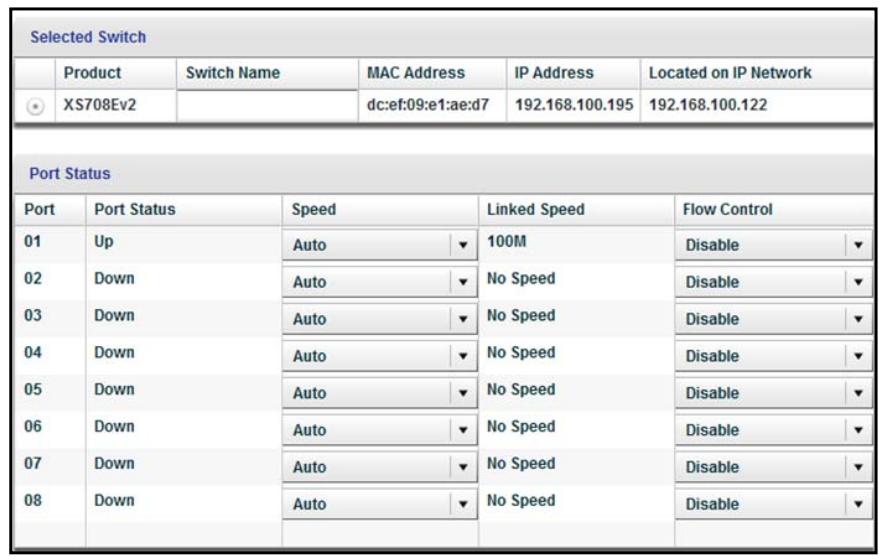This screenshot has width=879, height=557.
Task: Click the No Speed value for port 06
Action: coord(521,426)
